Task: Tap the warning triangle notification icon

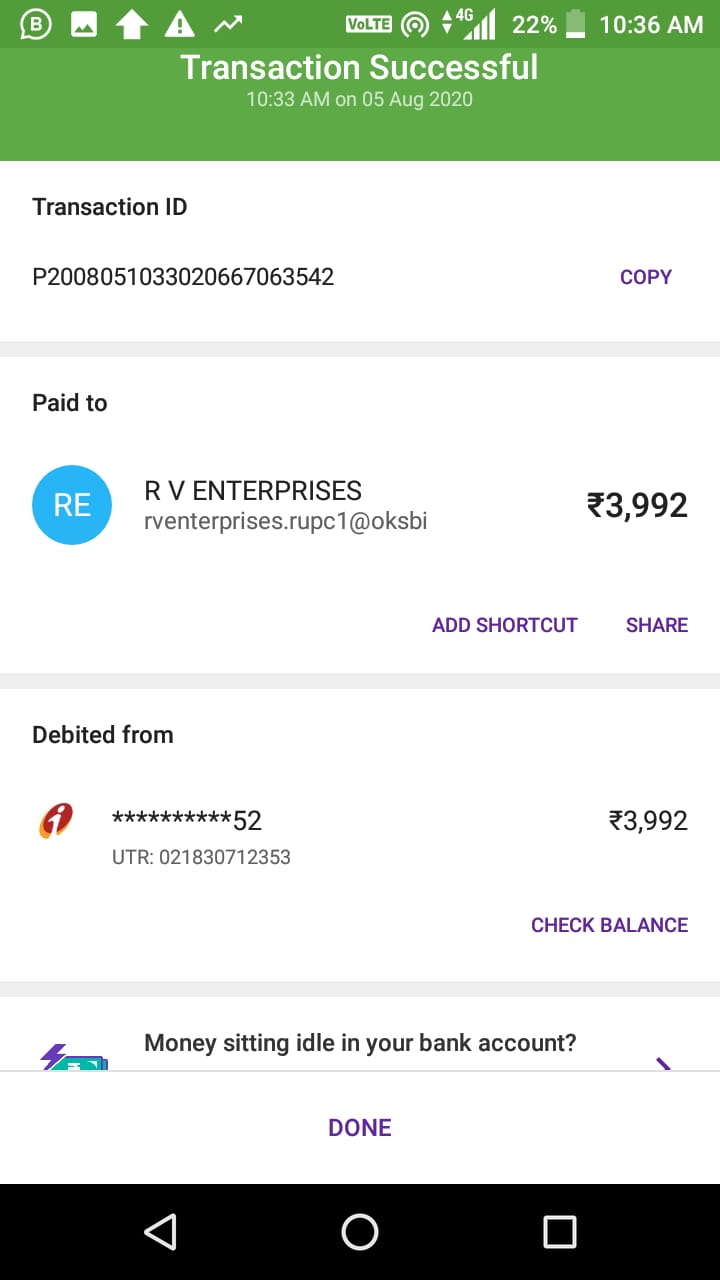Action: click(180, 24)
